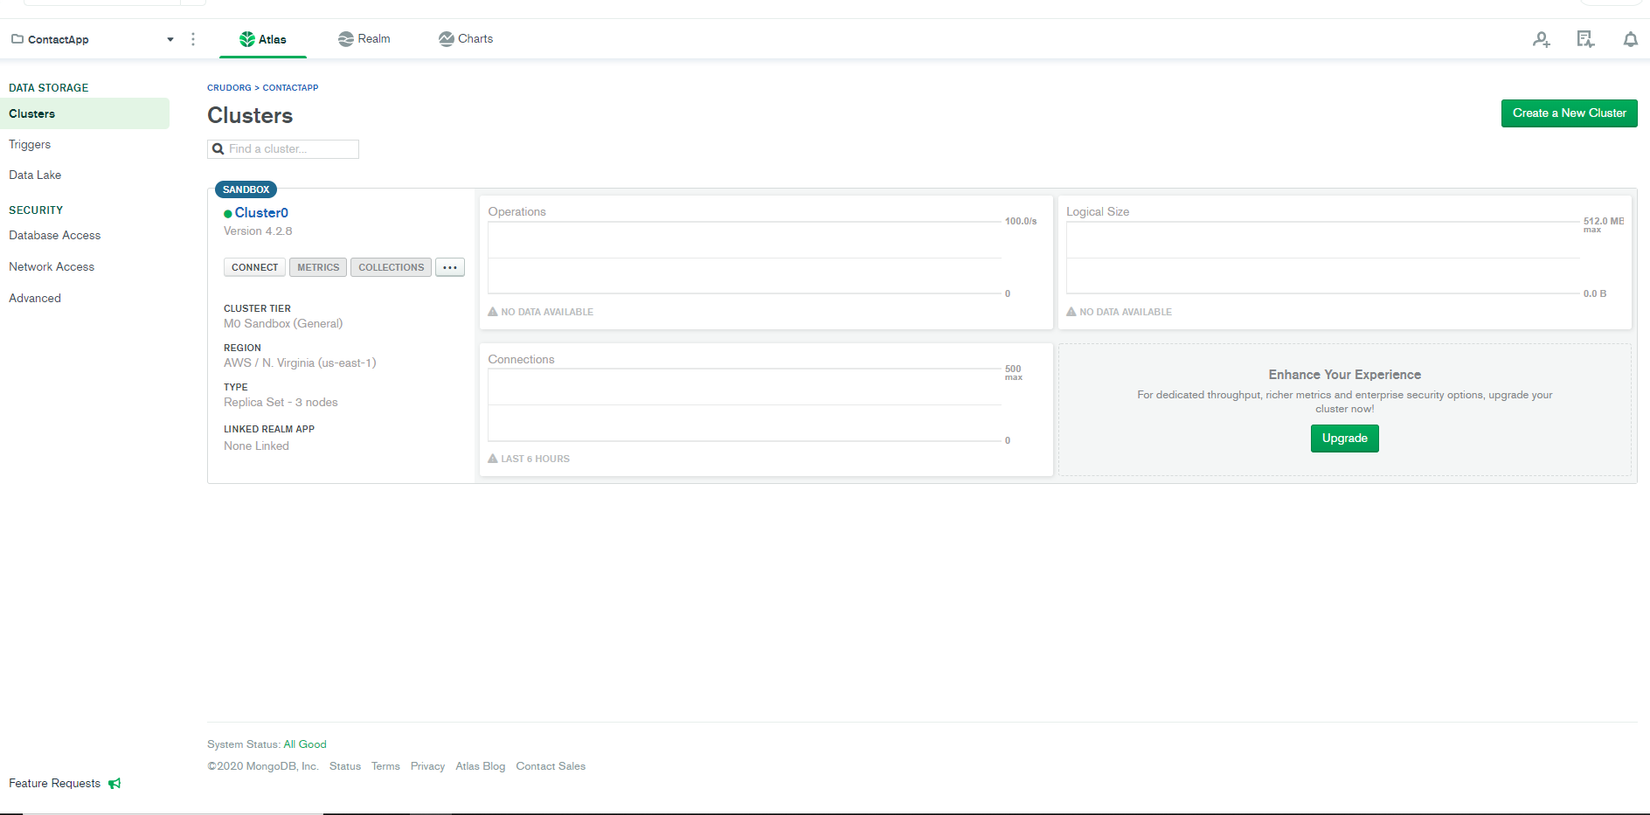1650x815 pixels.
Task: Switch to the Atlas tab
Action: pyautogui.click(x=263, y=39)
